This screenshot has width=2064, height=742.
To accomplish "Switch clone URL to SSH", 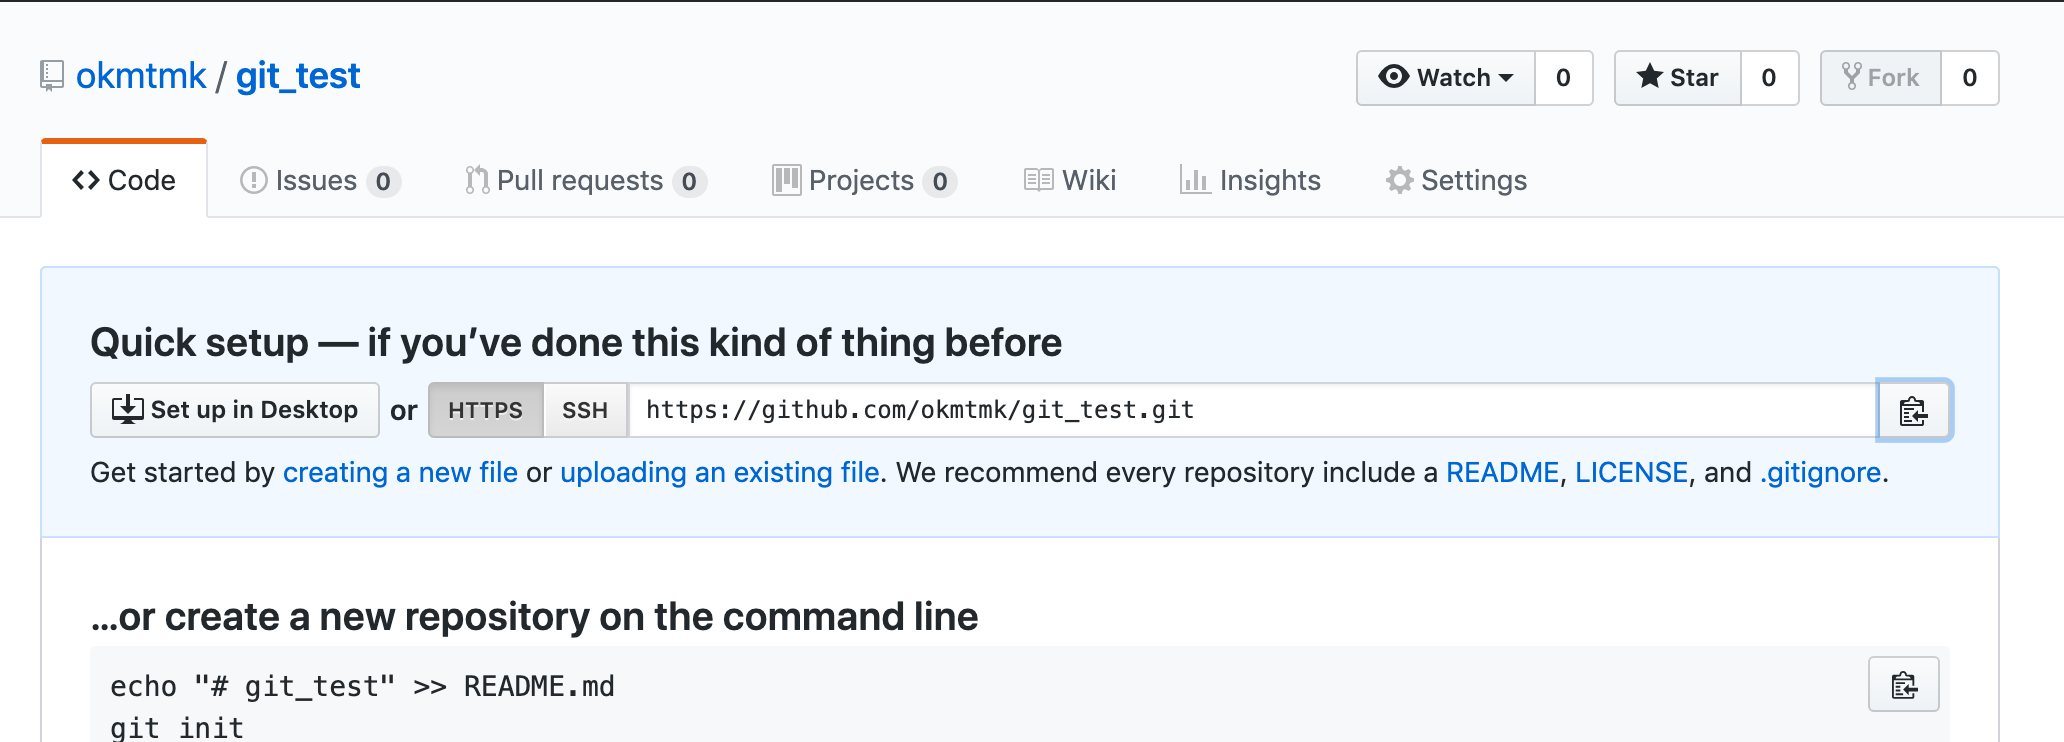I will coord(585,410).
